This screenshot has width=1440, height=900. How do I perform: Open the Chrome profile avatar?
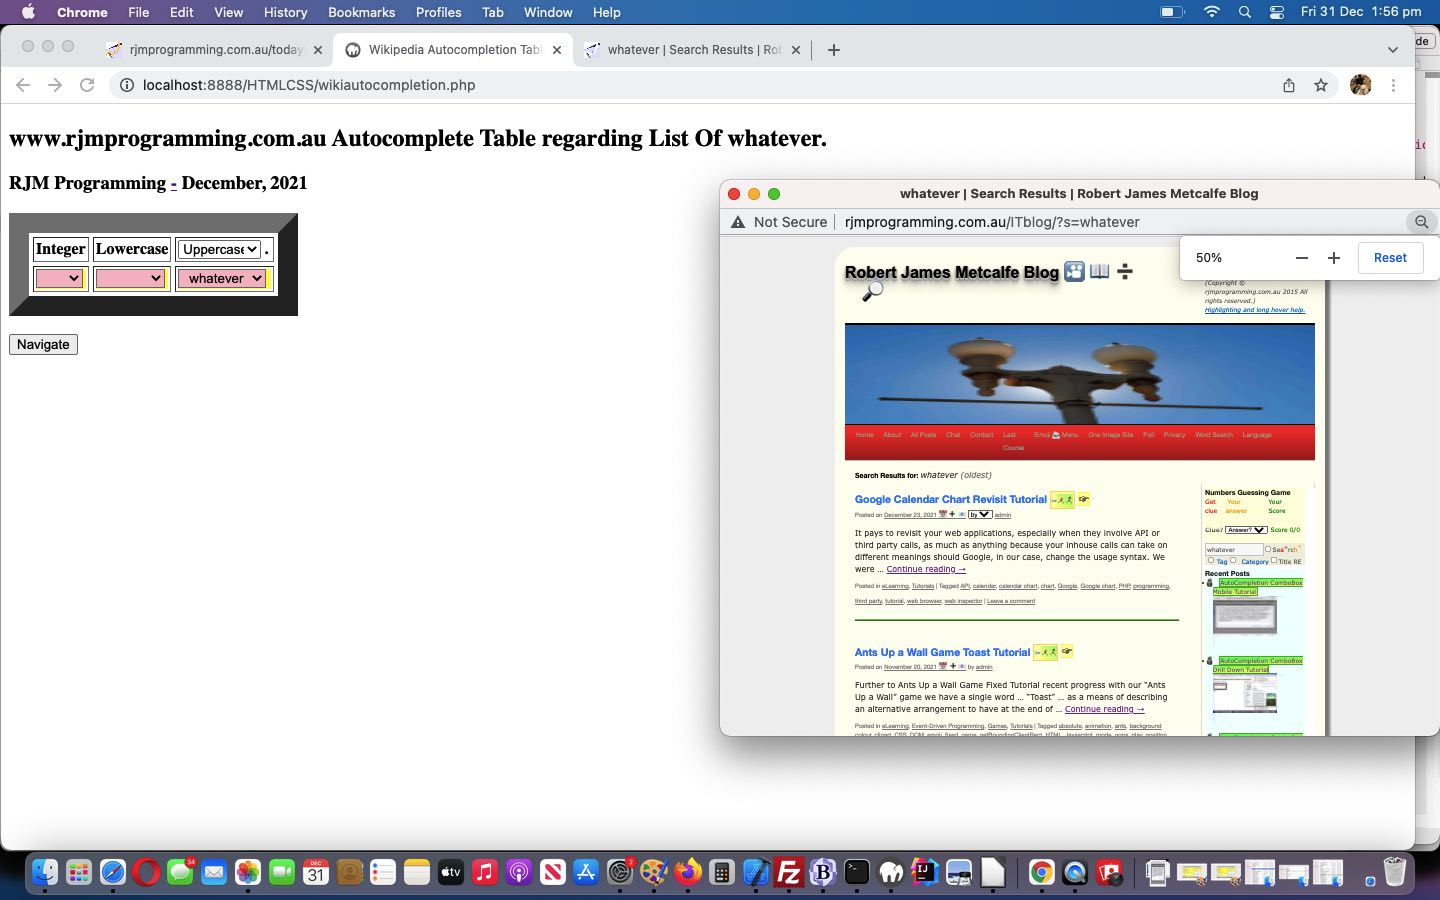click(x=1360, y=85)
